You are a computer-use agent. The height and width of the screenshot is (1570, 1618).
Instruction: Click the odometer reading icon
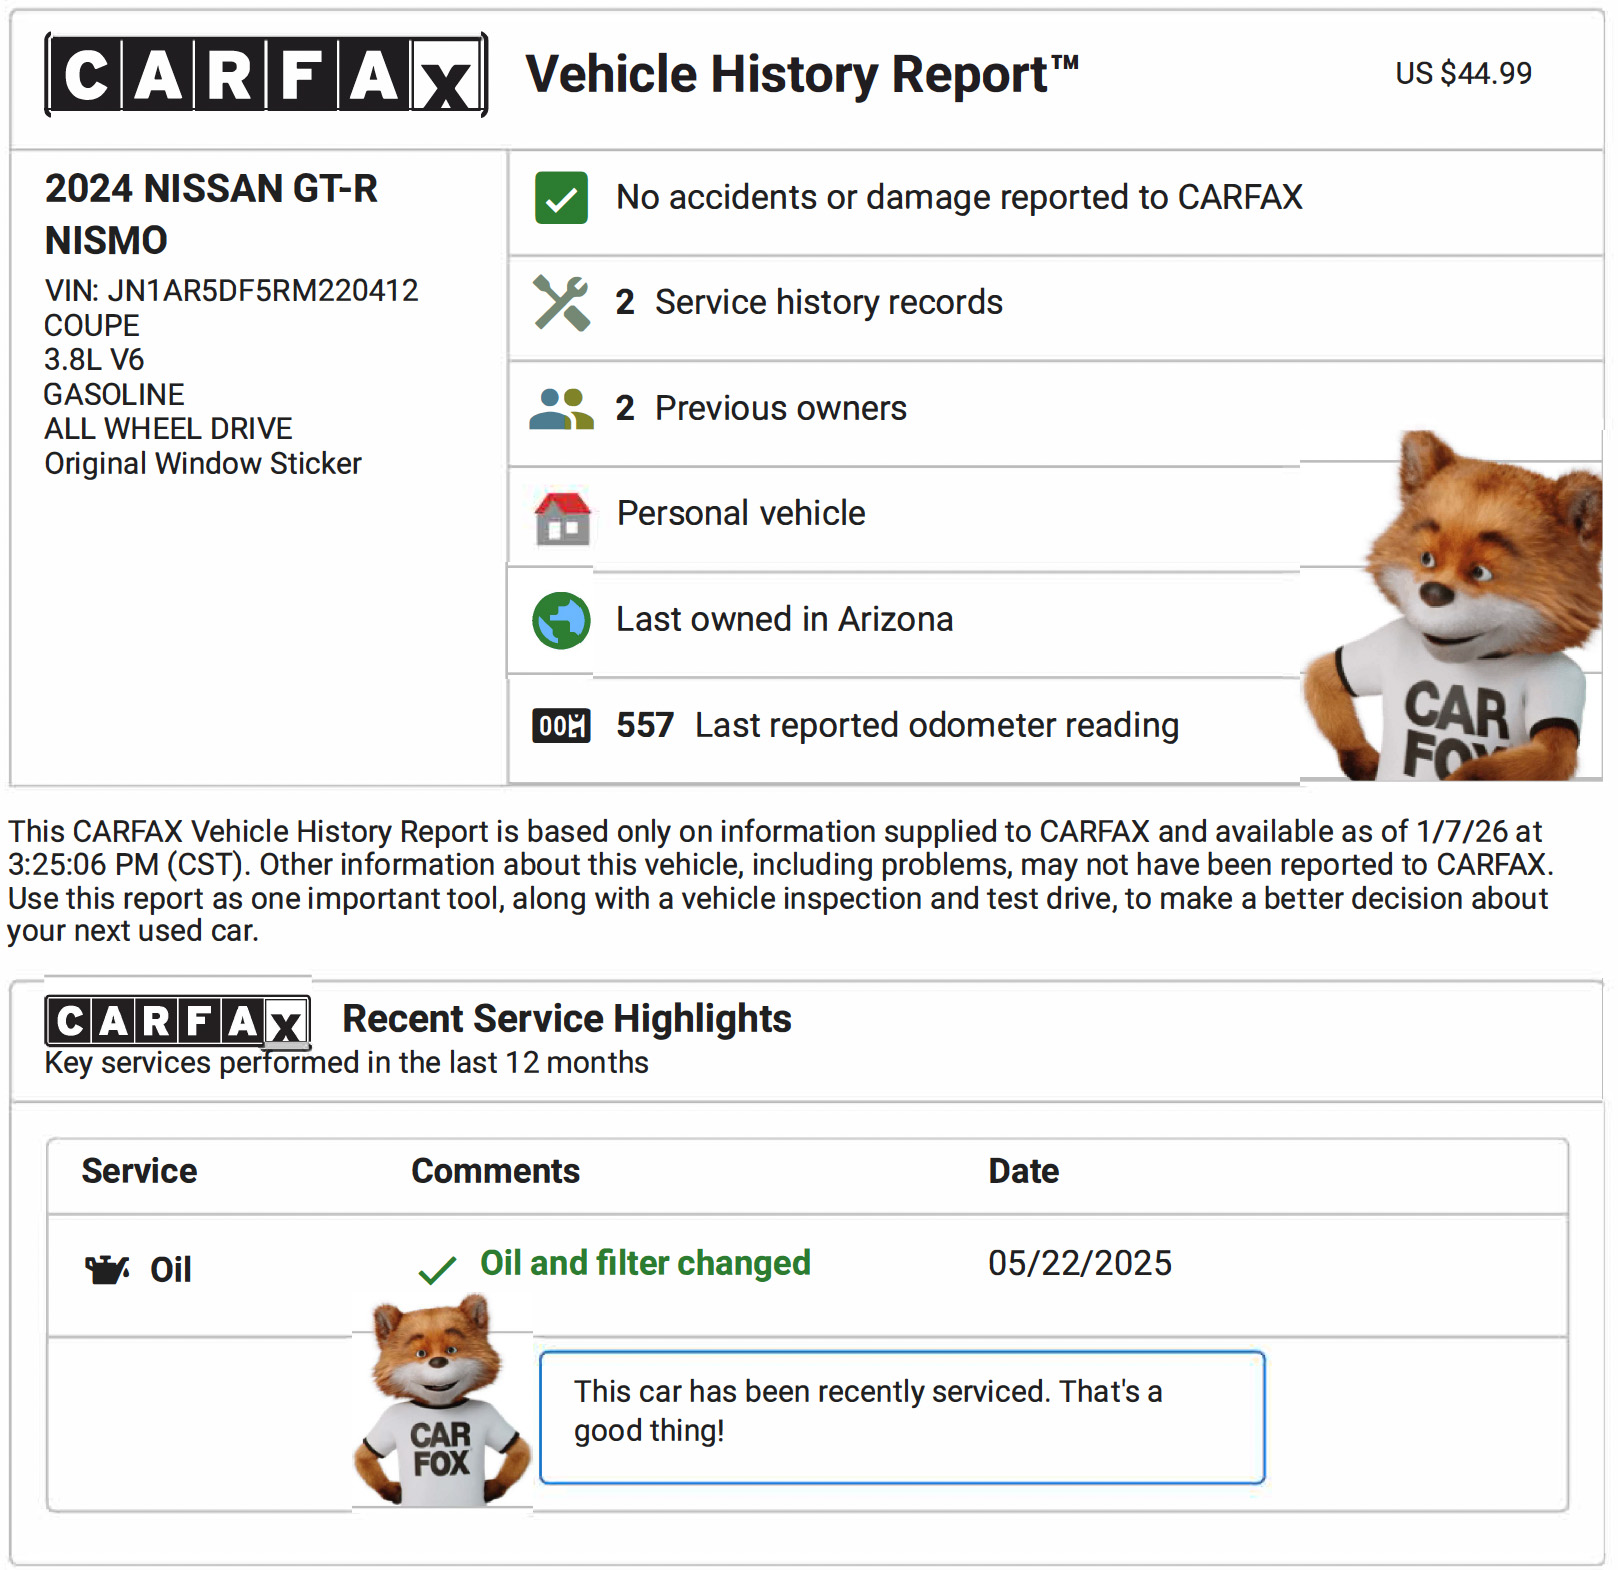(x=561, y=726)
